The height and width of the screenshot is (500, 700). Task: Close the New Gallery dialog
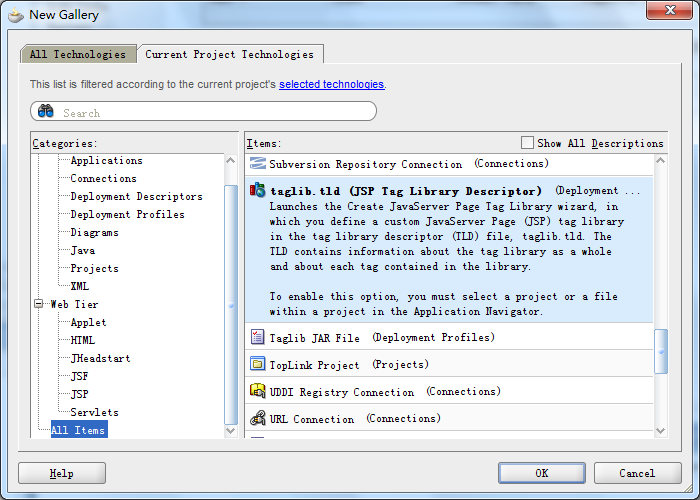(669, 10)
